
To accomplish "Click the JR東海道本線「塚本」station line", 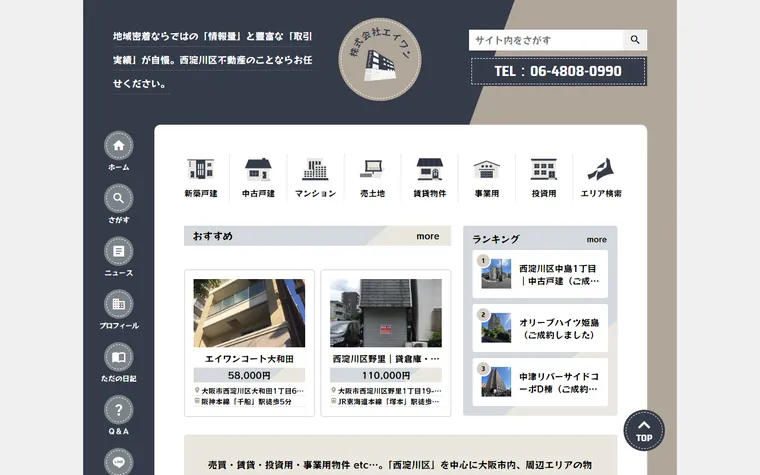I will (386, 401).
